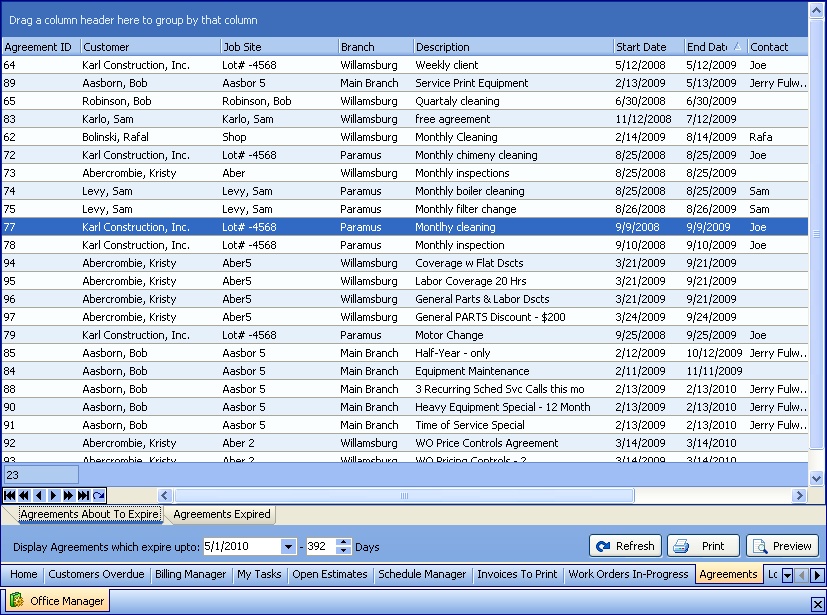The image size is (827, 615).
Task: Click the horizontal scrollbar thumb
Action: [404, 496]
